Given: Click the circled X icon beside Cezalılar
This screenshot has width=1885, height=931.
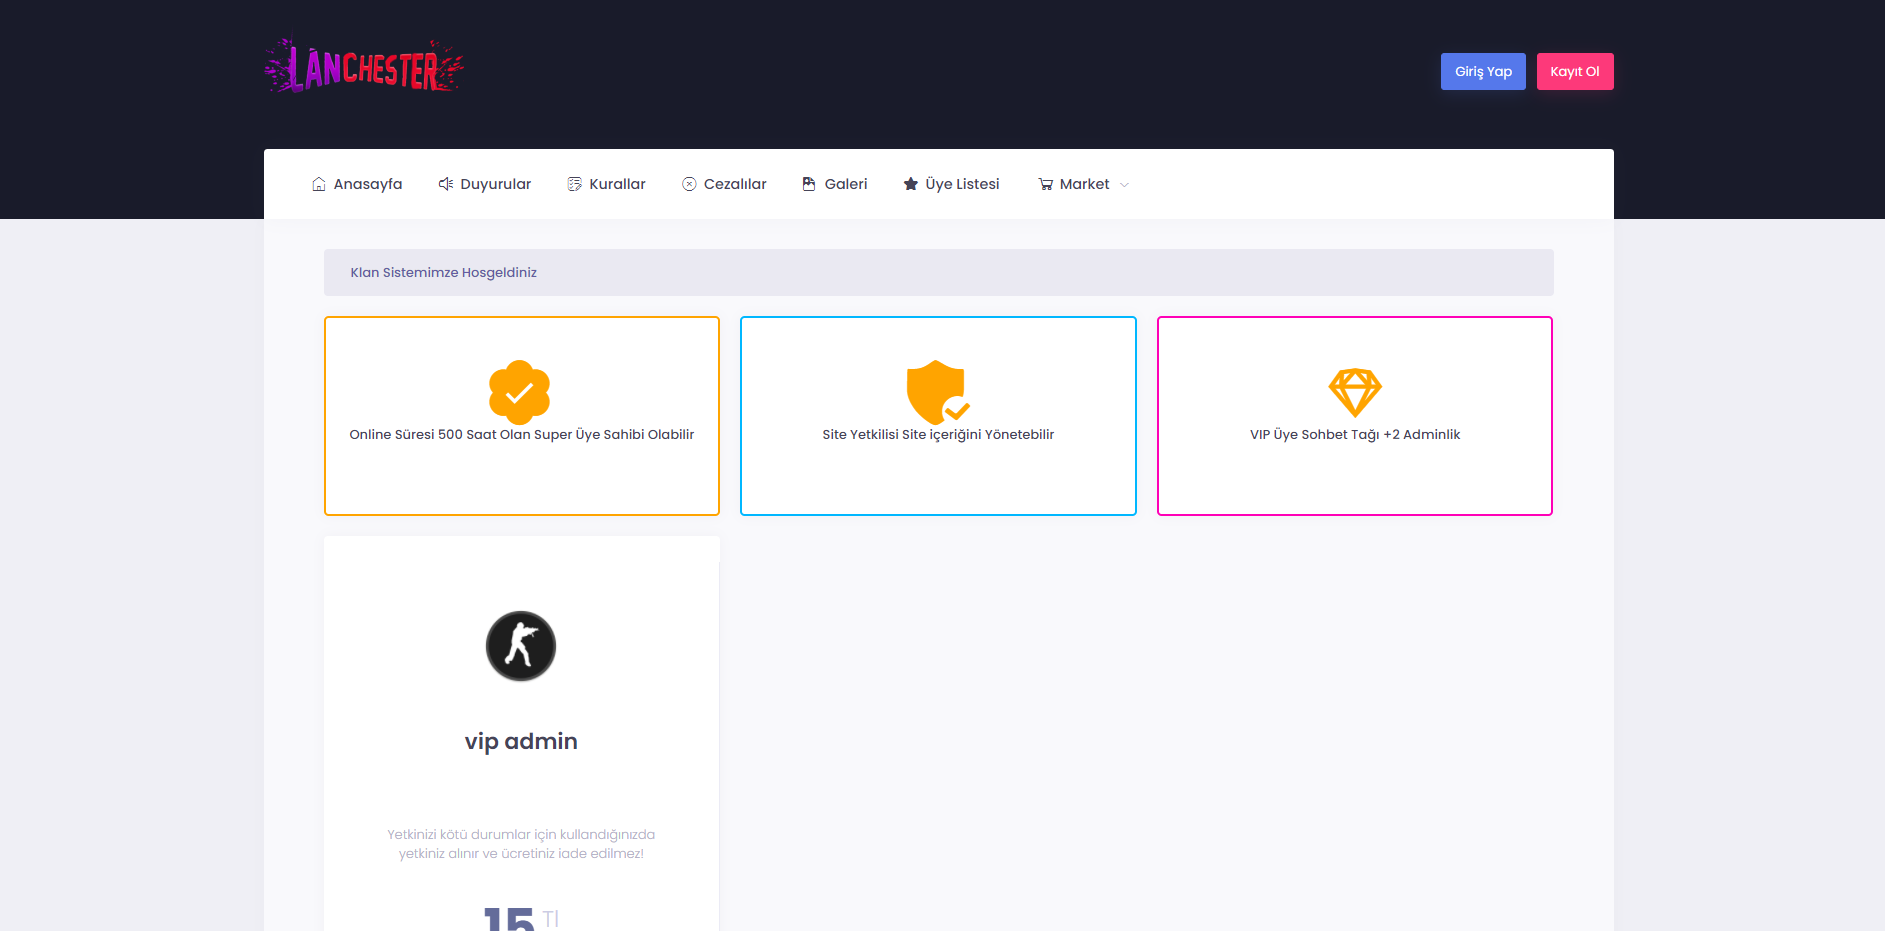Looking at the screenshot, I should pyautogui.click(x=689, y=184).
